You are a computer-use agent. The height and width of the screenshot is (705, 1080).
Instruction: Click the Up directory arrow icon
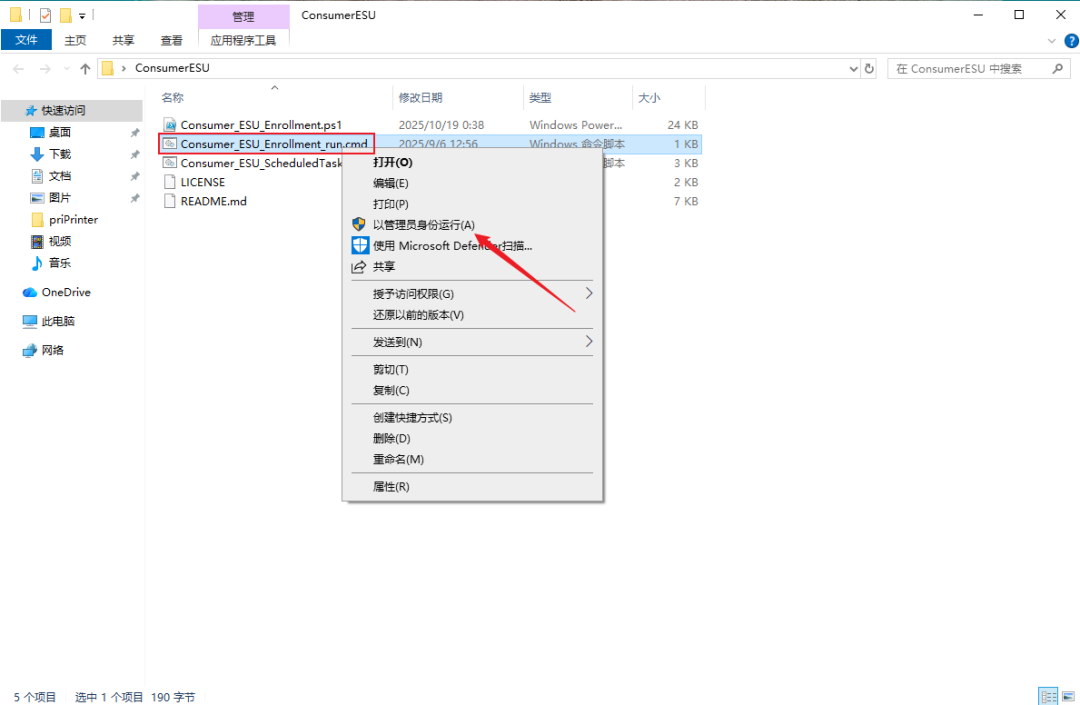[85, 69]
